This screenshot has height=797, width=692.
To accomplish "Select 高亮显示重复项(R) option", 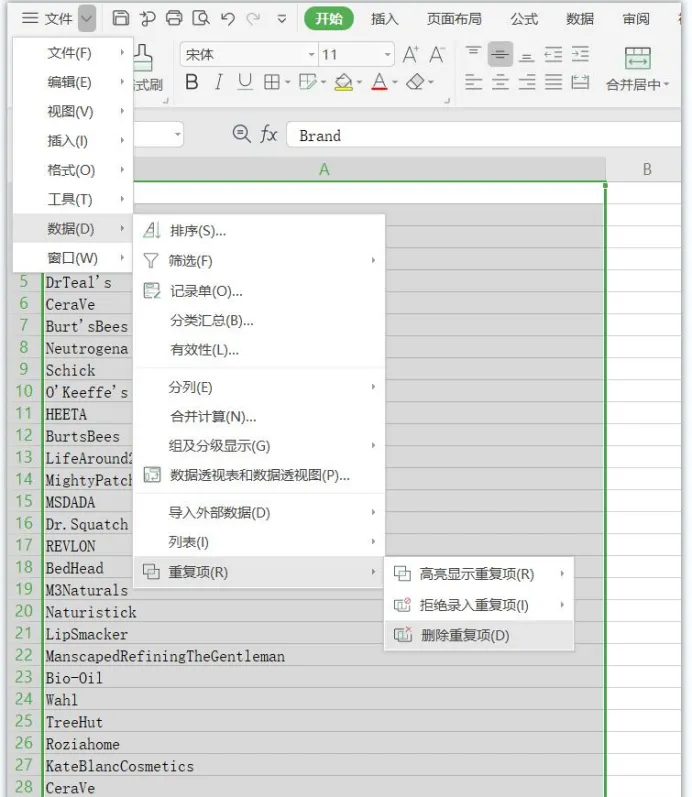I will [479, 574].
